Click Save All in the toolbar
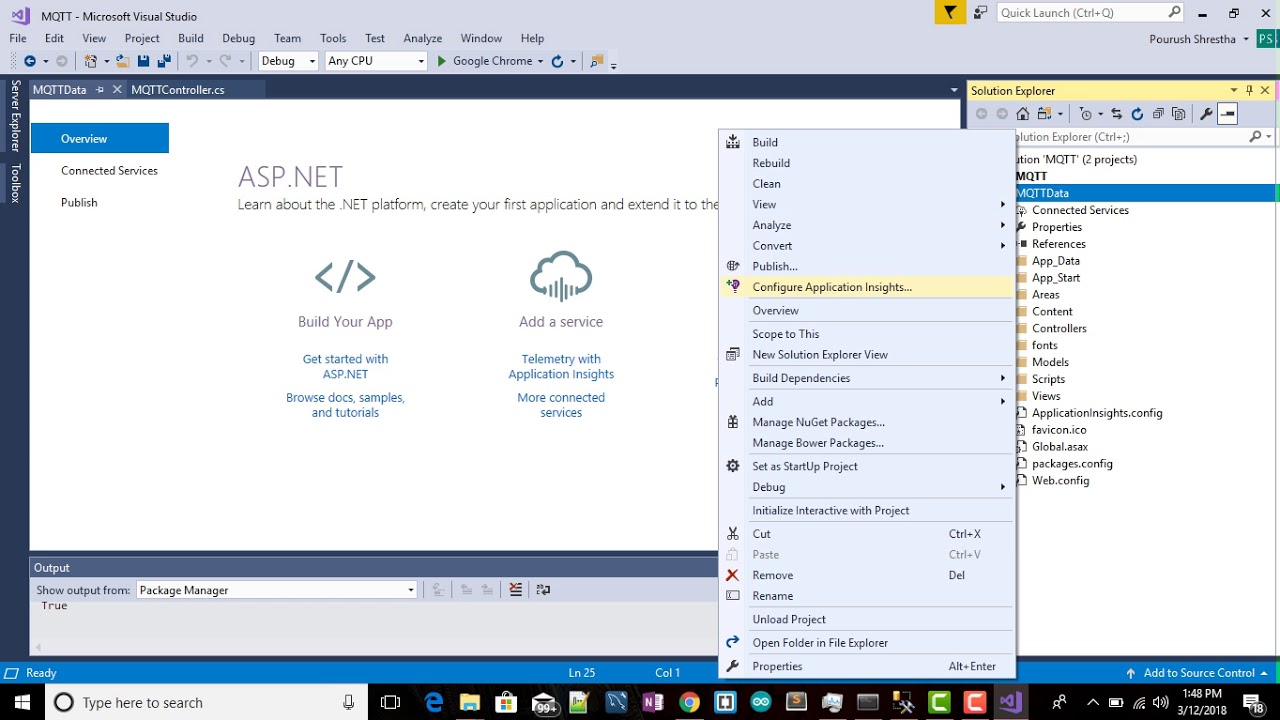 [x=163, y=61]
